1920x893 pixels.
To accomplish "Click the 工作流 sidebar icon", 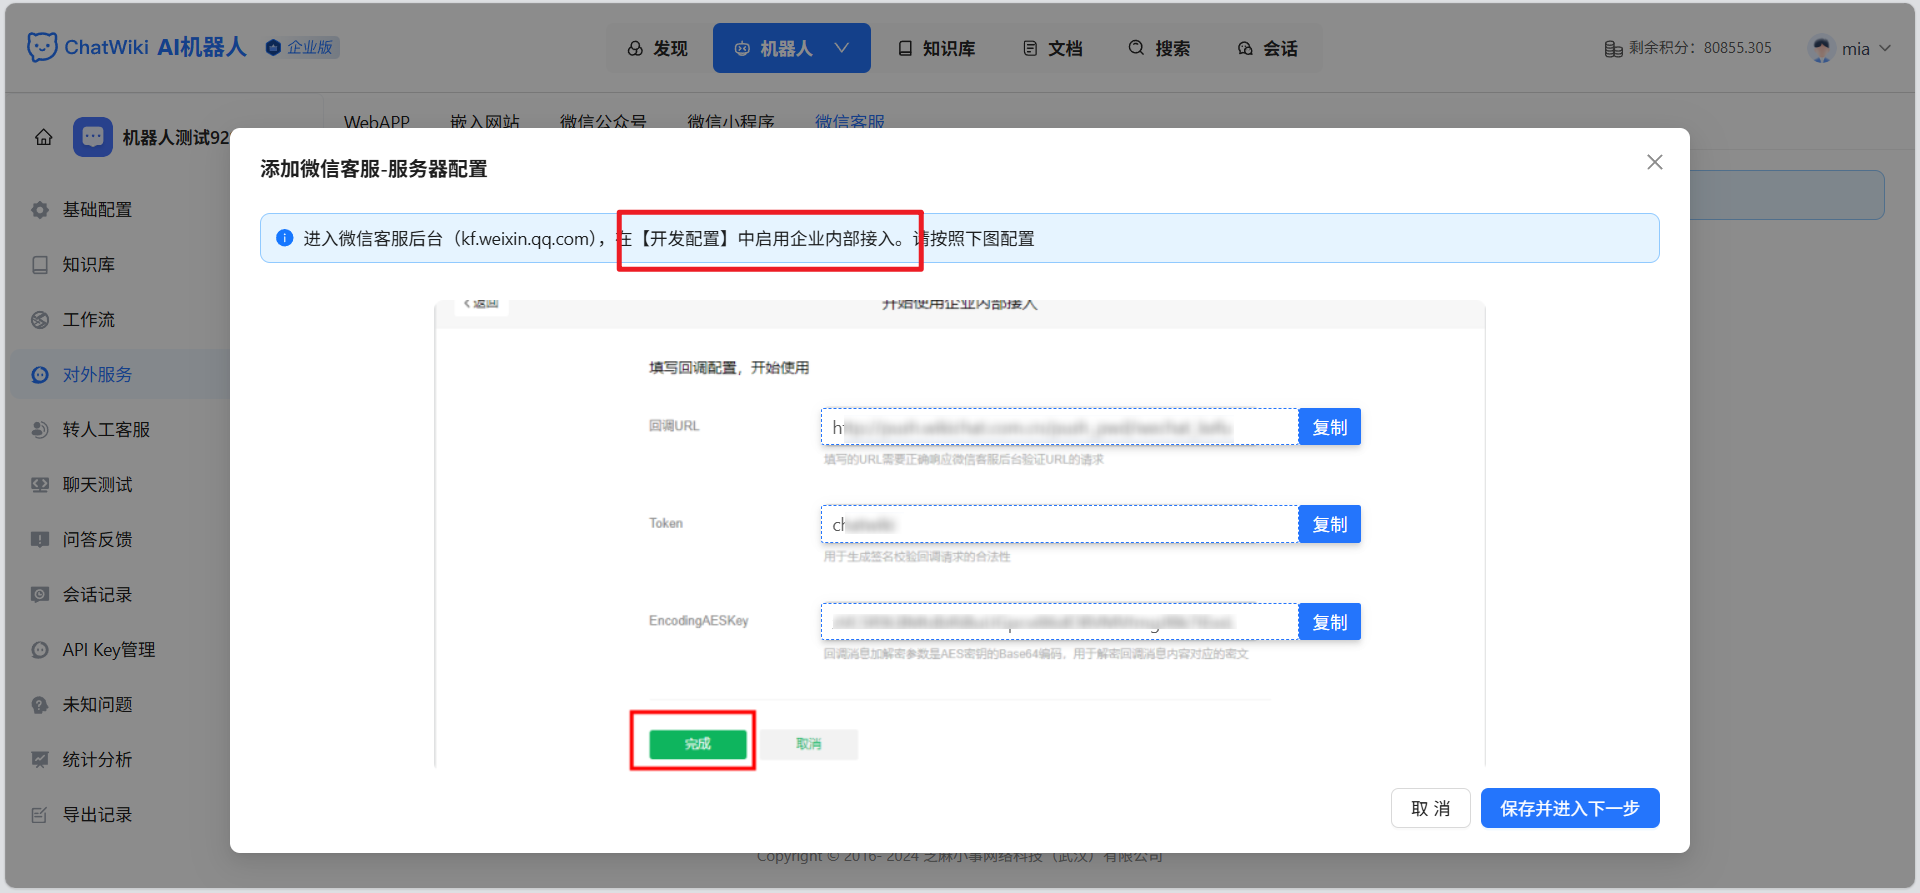I will pyautogui.click(x=40, y=320).
